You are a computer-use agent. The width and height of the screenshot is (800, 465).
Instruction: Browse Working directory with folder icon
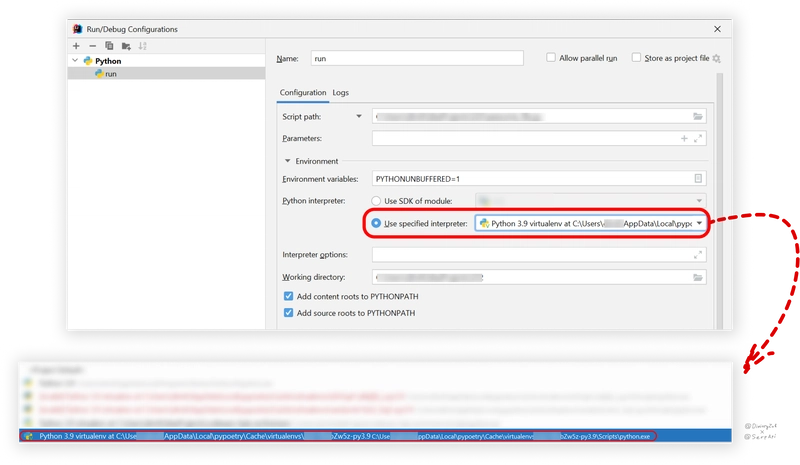coord(699,276)
